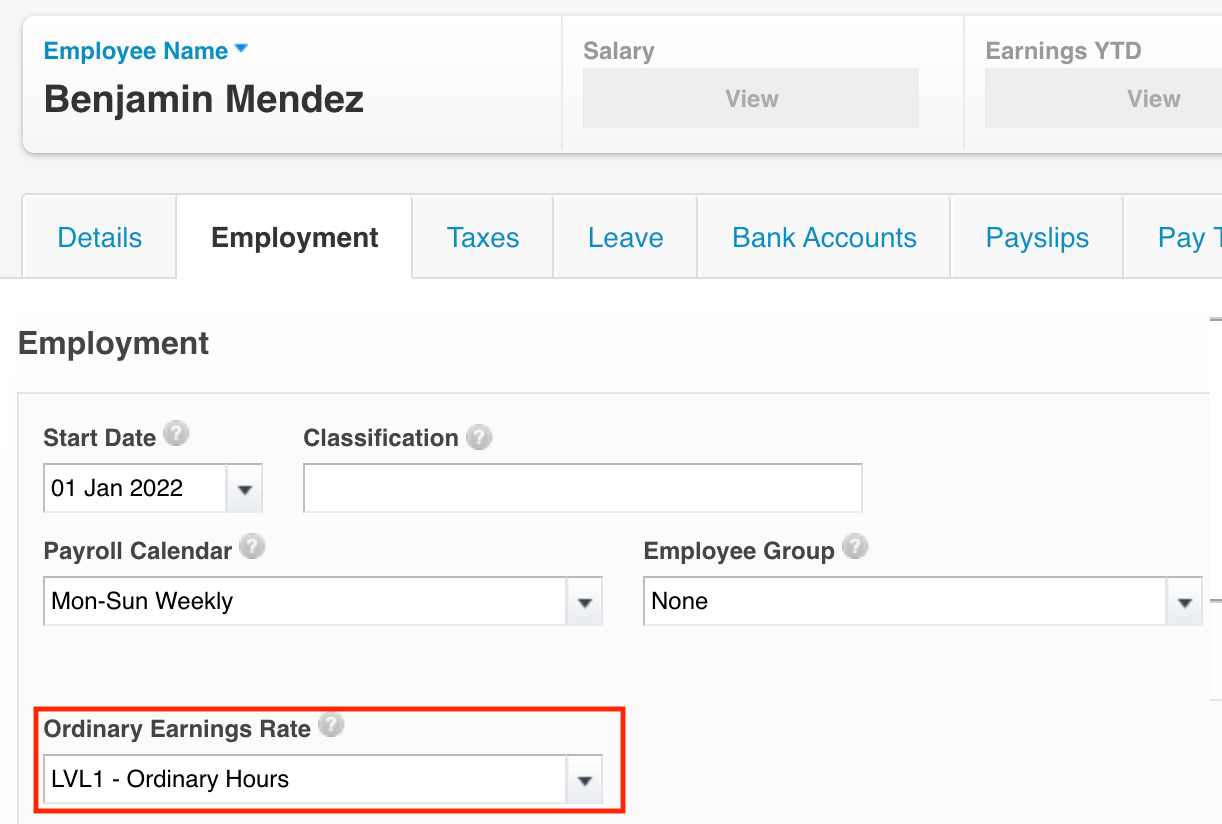Image resolution: width=1222 pixels, height=824 pixels.
Task: Expand the Start Date date picker
Action: click(246, 488)
